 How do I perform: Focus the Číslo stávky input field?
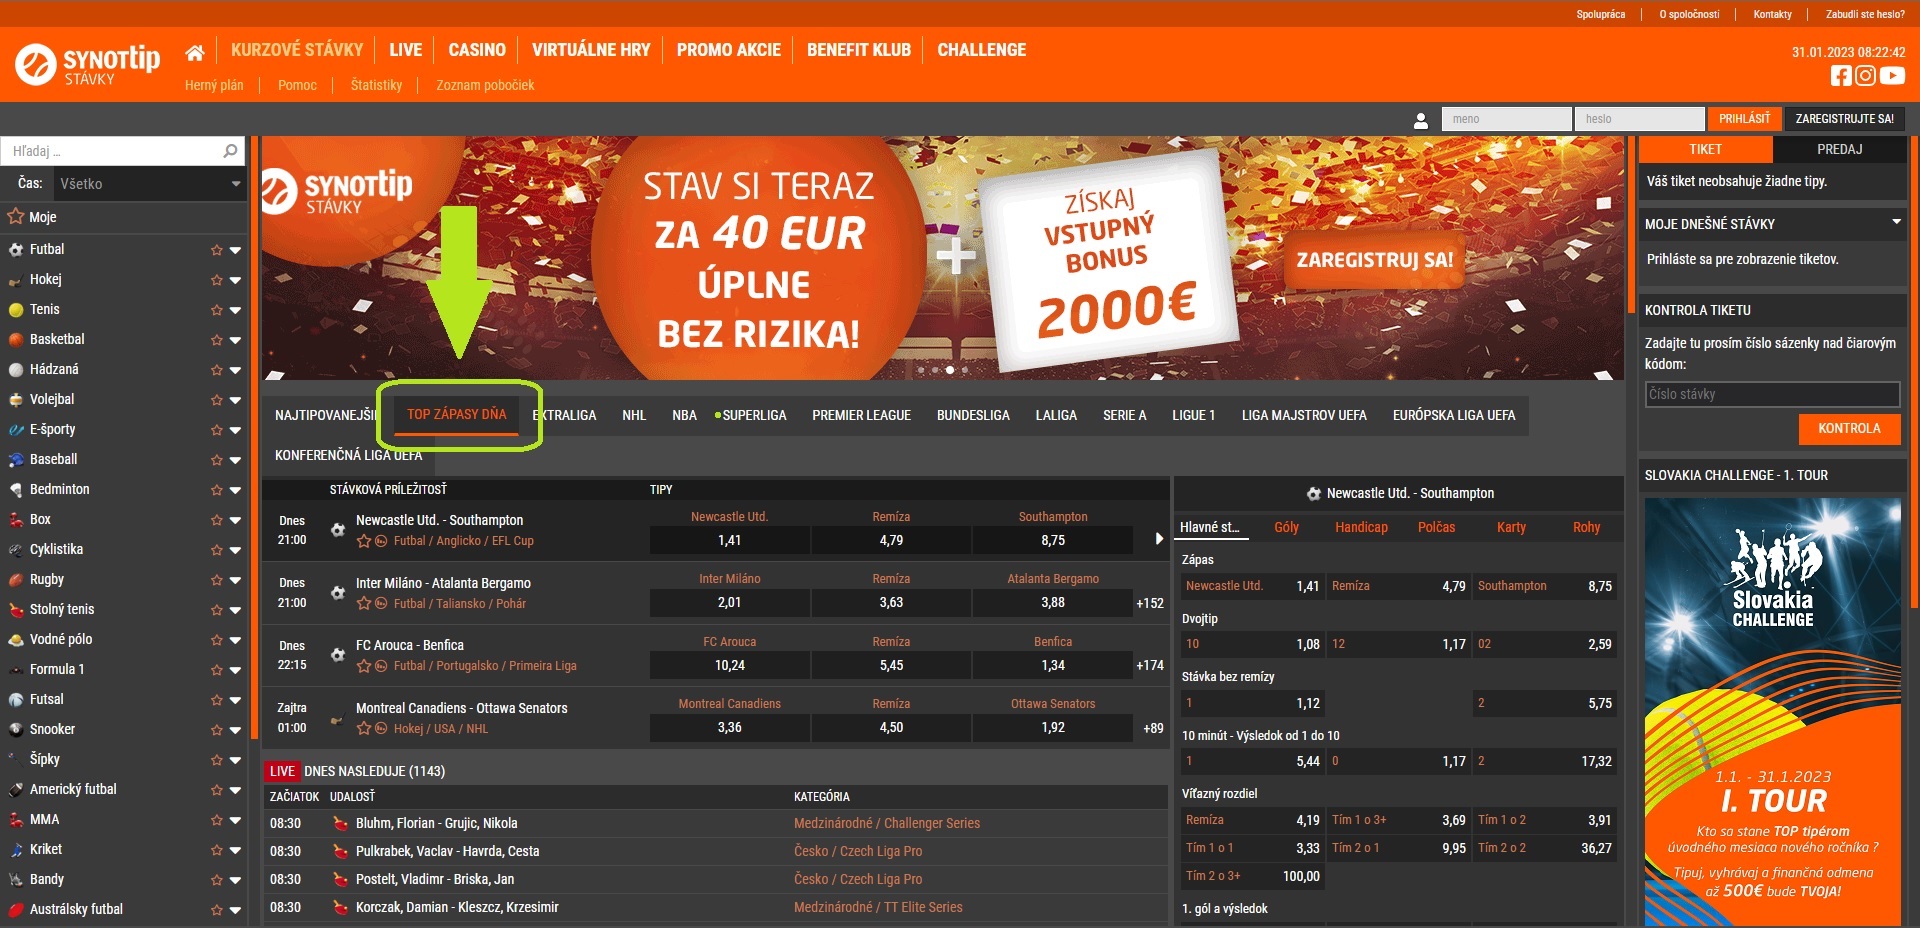pyautogui.click(x=1772, y=394)
